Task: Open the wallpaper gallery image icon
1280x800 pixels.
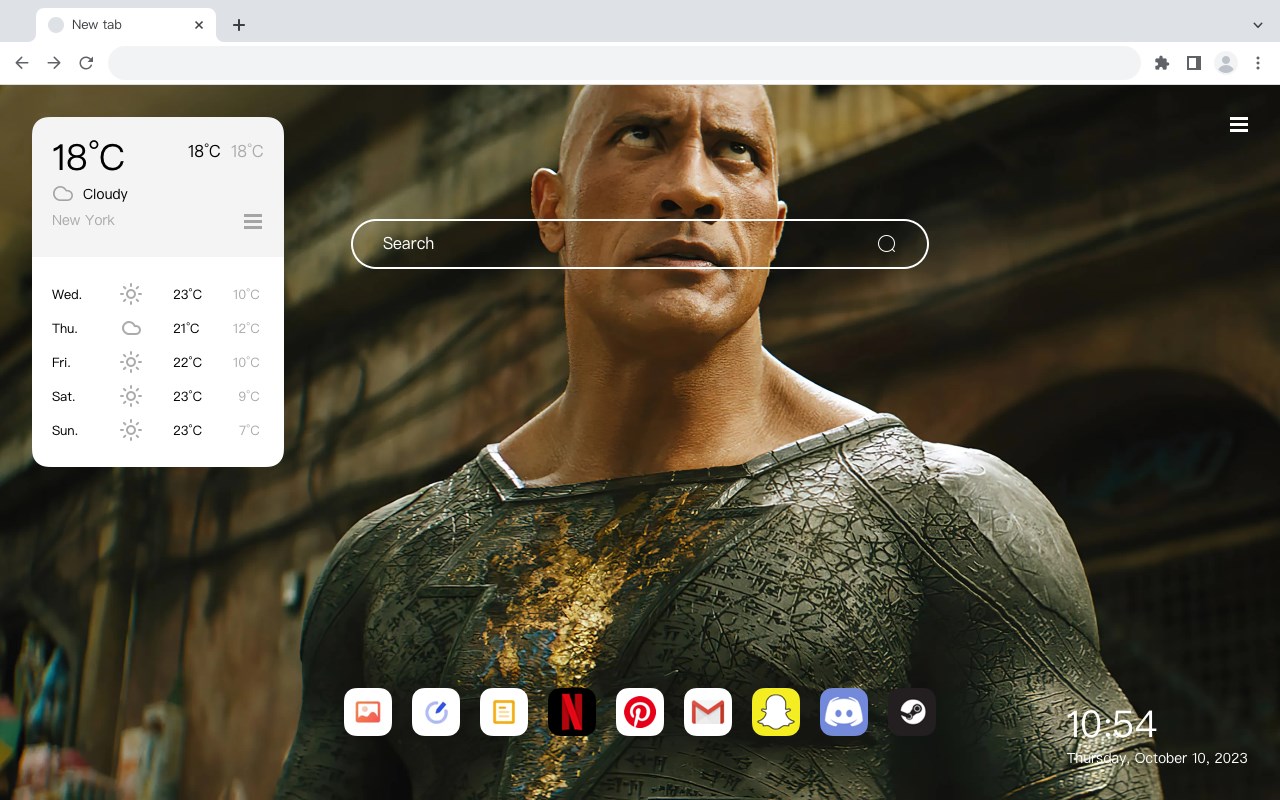Action: tap(368, 712)
